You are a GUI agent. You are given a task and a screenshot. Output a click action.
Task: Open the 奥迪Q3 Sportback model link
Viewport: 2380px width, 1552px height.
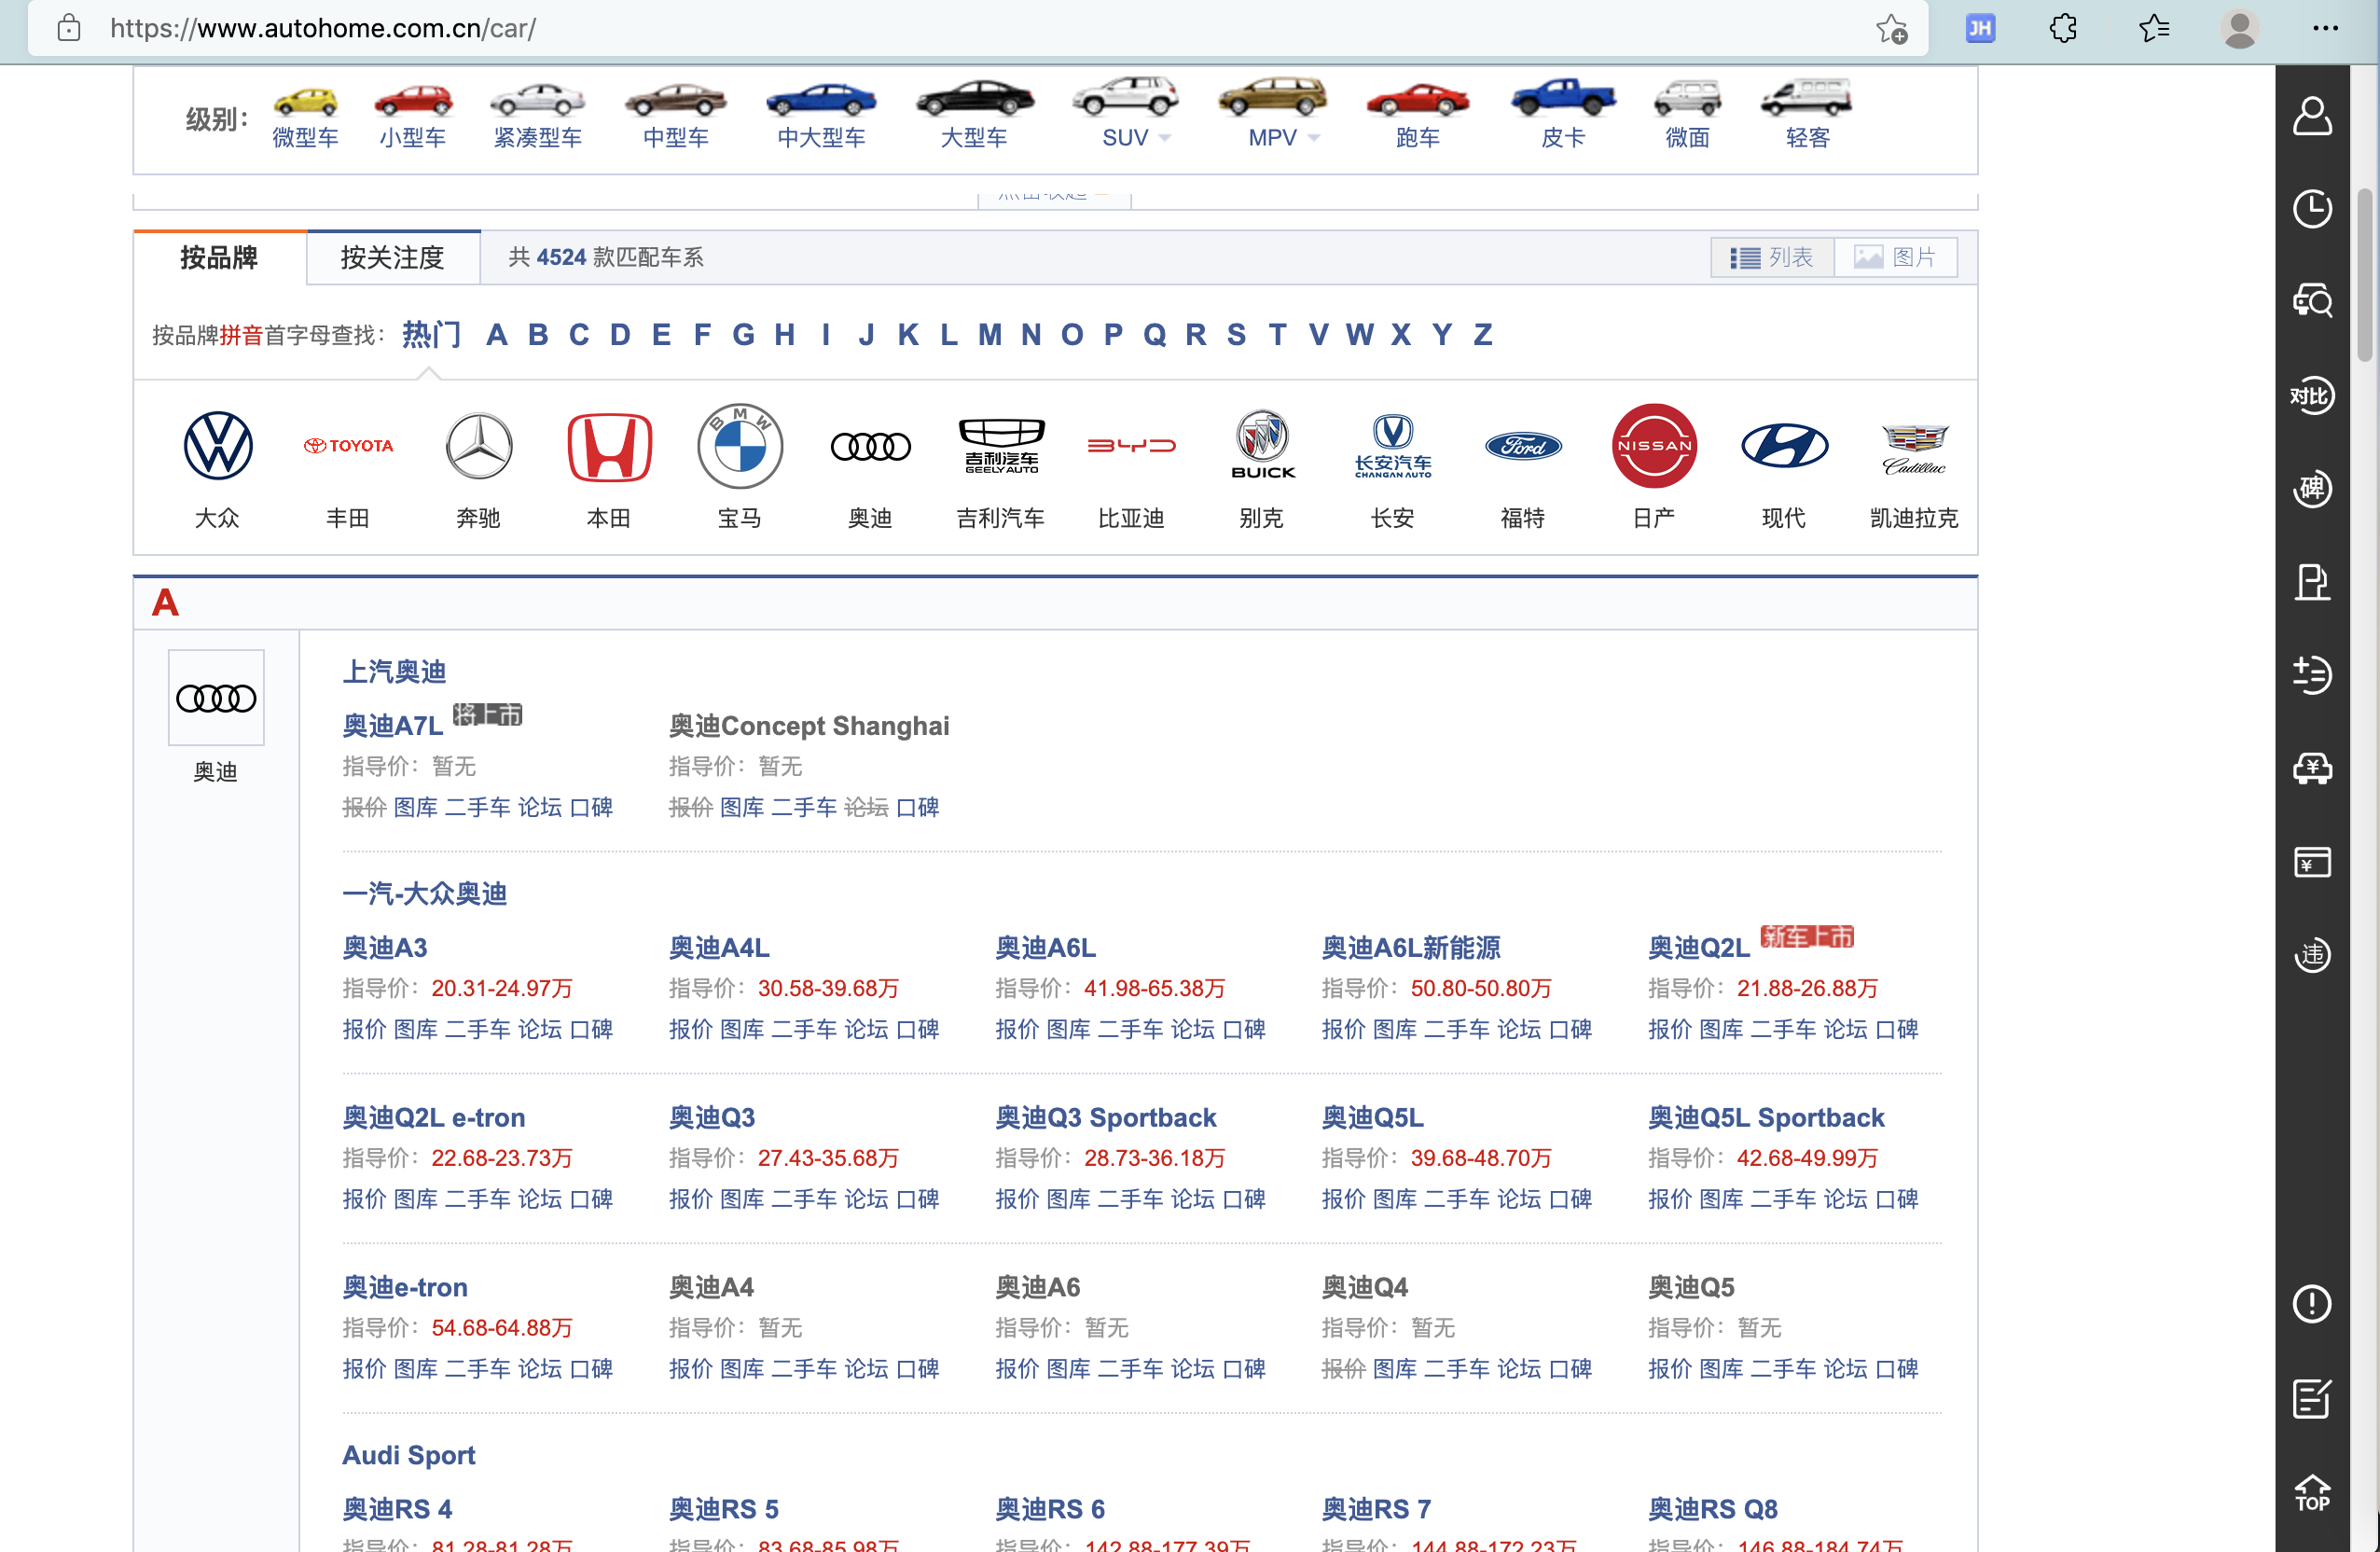click(1106, 1117)
